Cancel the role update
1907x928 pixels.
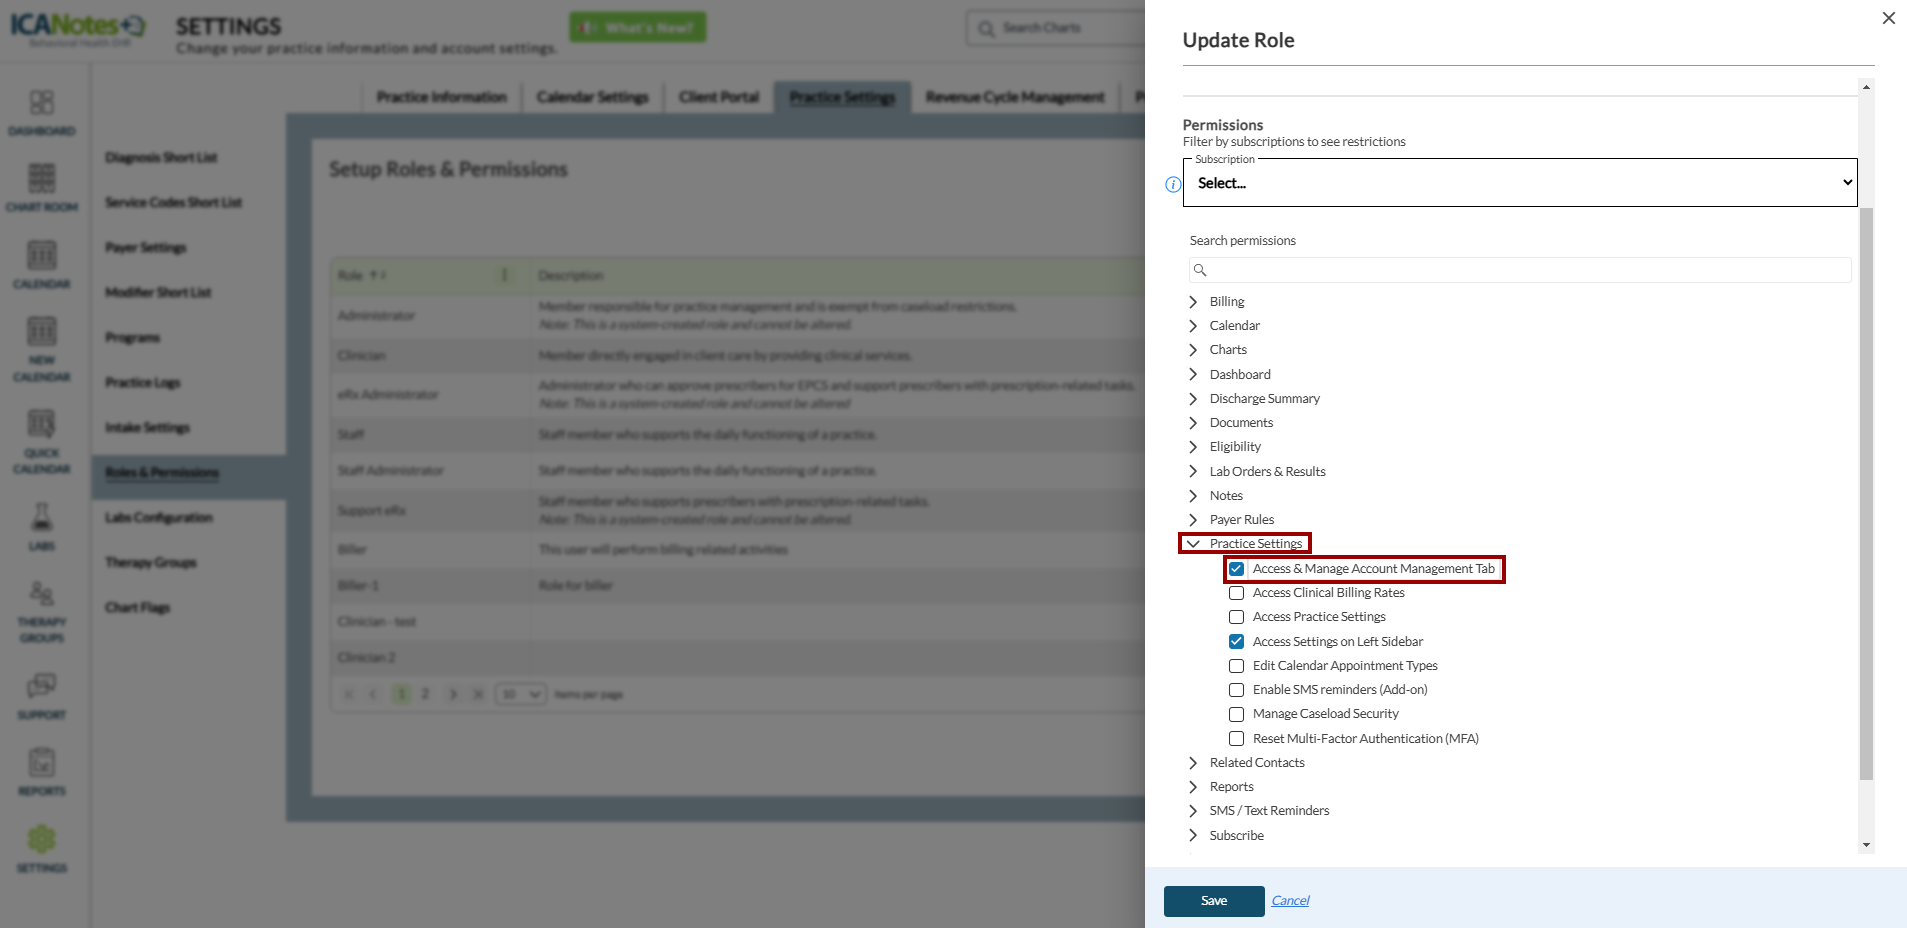click(1290, 901)
